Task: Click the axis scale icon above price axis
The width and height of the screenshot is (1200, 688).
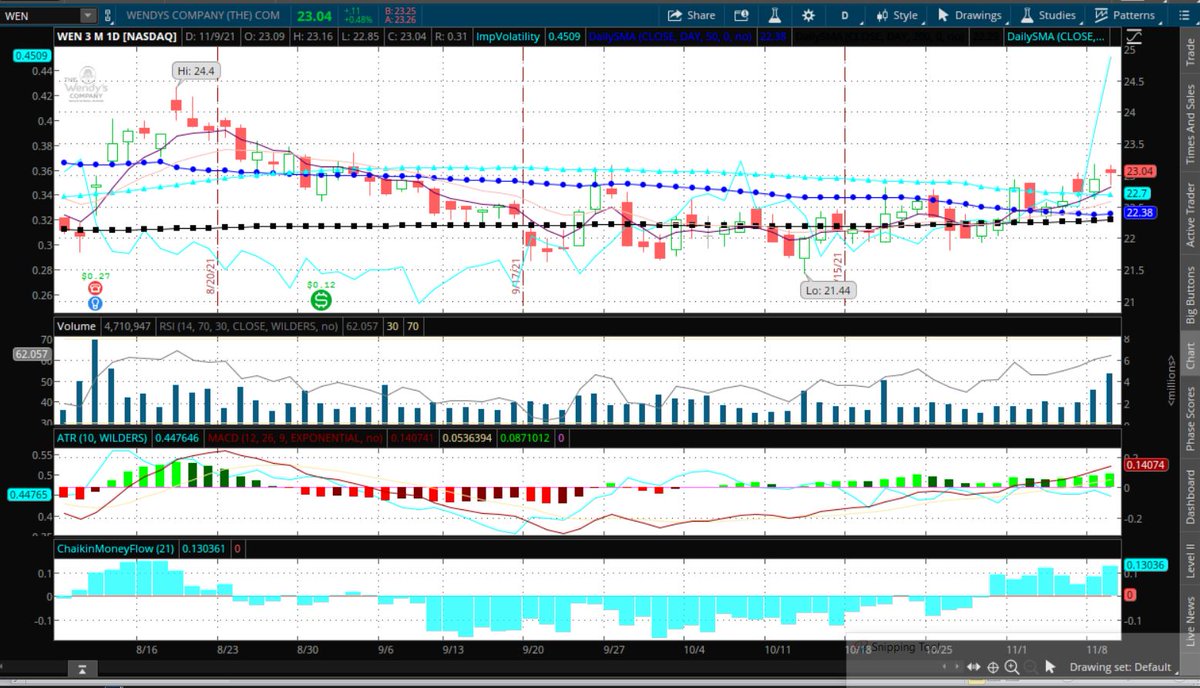Action: coord(1133,35)
